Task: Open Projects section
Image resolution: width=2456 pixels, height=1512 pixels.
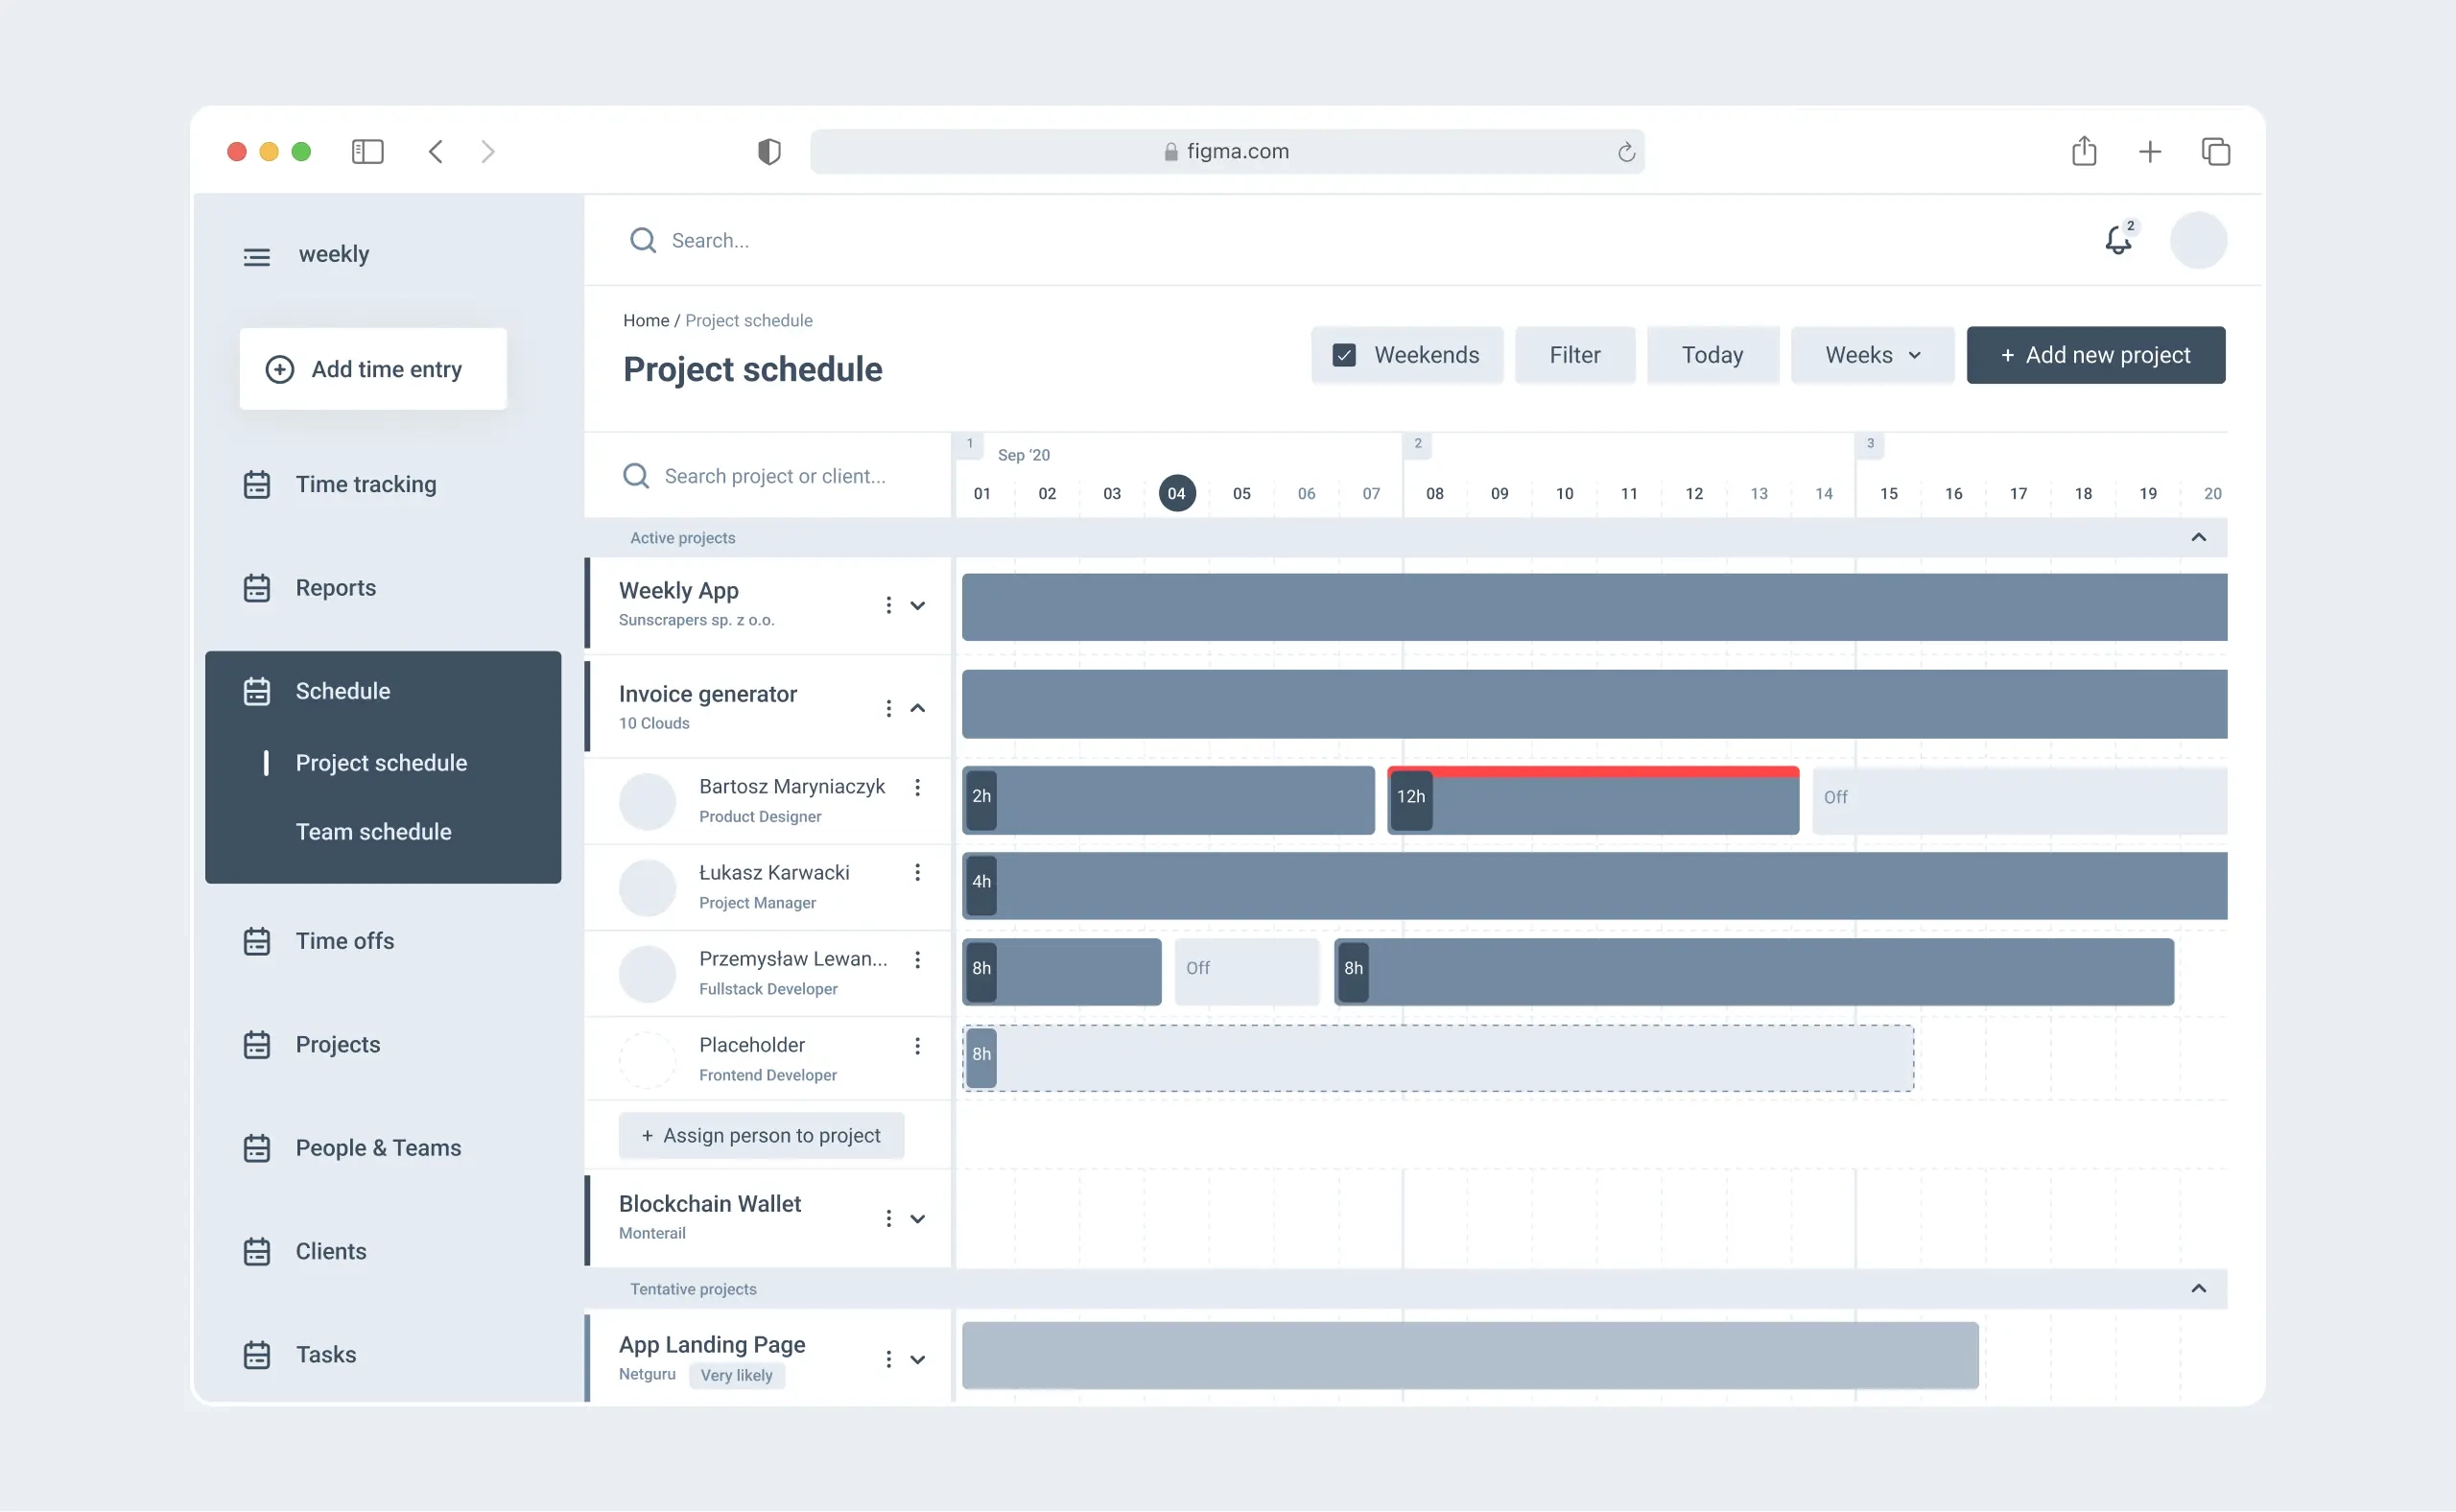Action: (x=337, y=1042)
